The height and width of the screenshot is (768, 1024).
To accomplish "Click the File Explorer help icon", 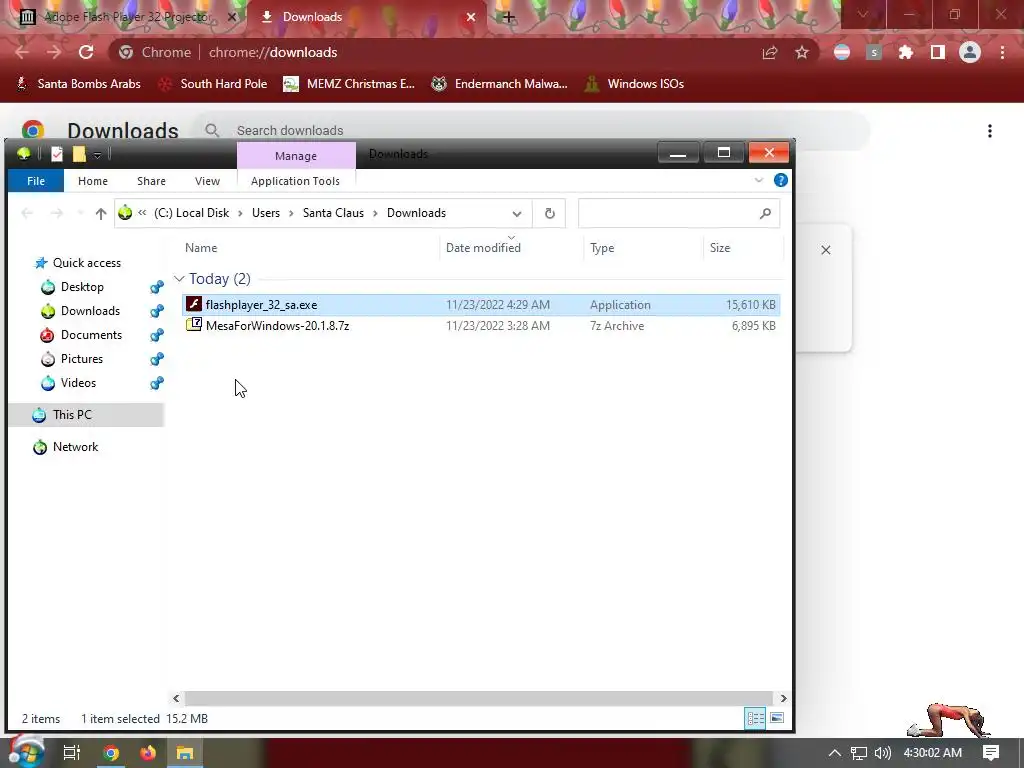I will (780, 180).
